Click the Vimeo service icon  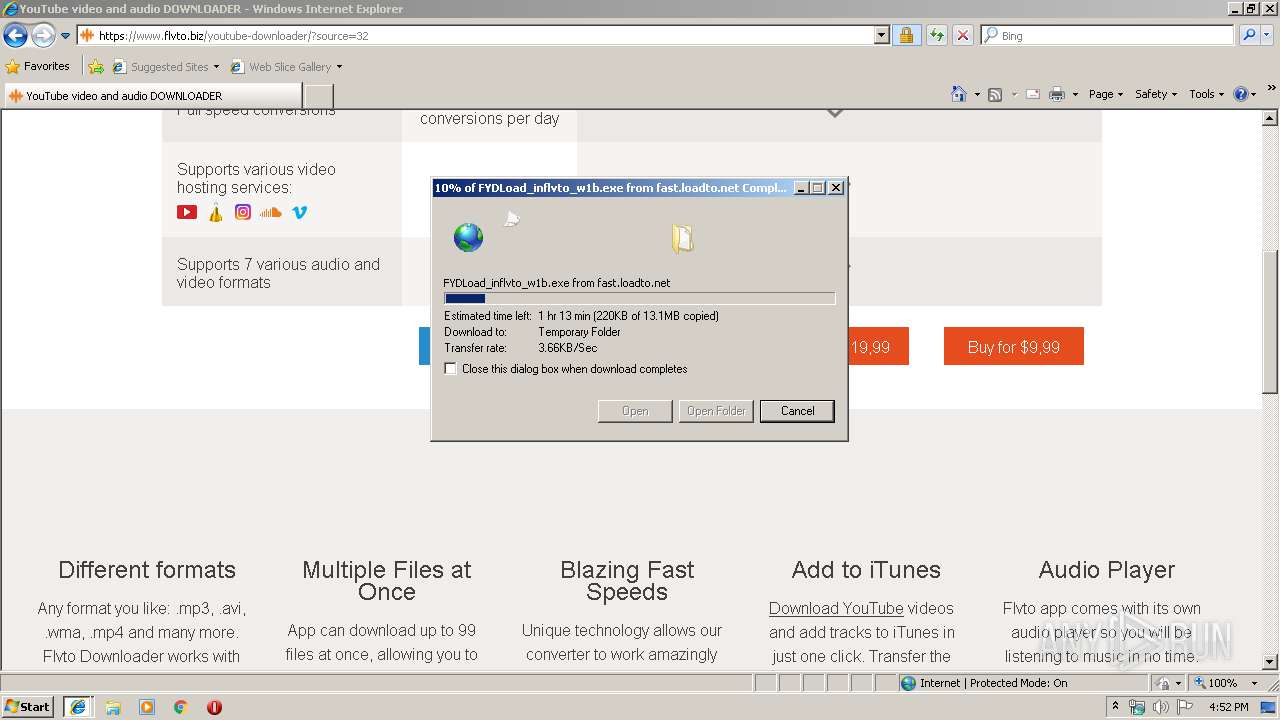[x=299, y=212]
